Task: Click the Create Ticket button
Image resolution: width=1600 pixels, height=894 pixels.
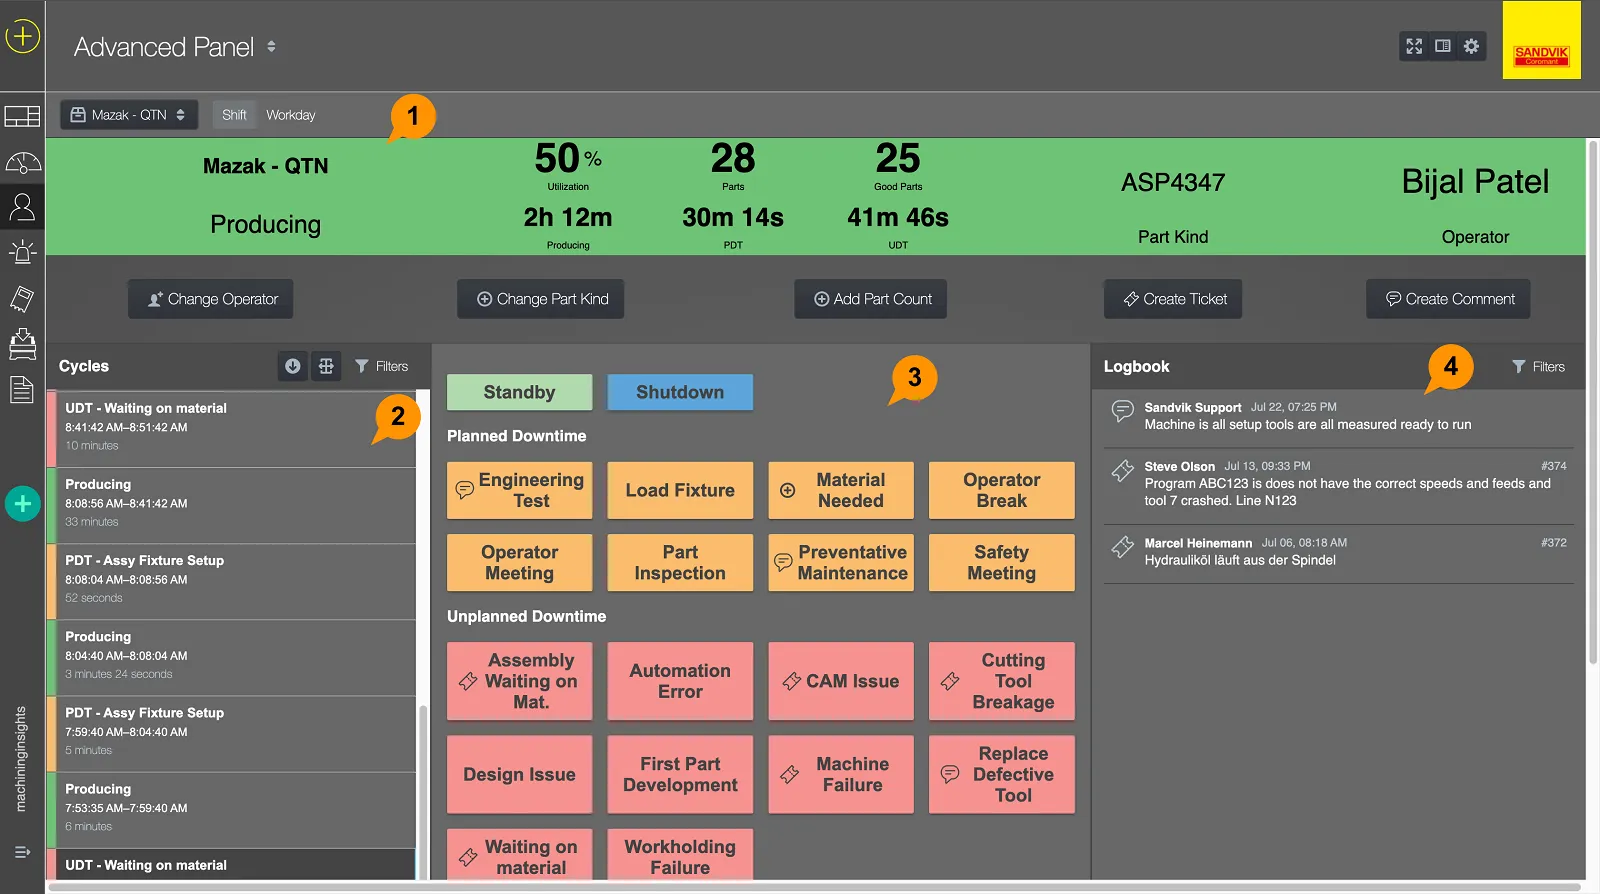Action: tap(1173, 299)
